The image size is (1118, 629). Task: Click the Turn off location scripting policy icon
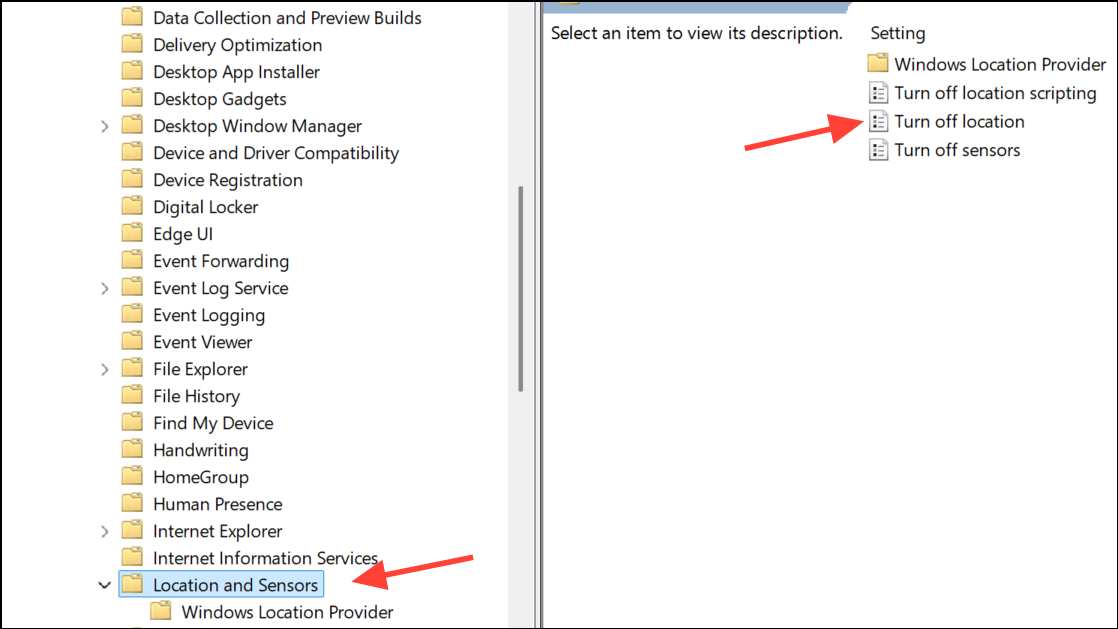[x=878, y=93]
